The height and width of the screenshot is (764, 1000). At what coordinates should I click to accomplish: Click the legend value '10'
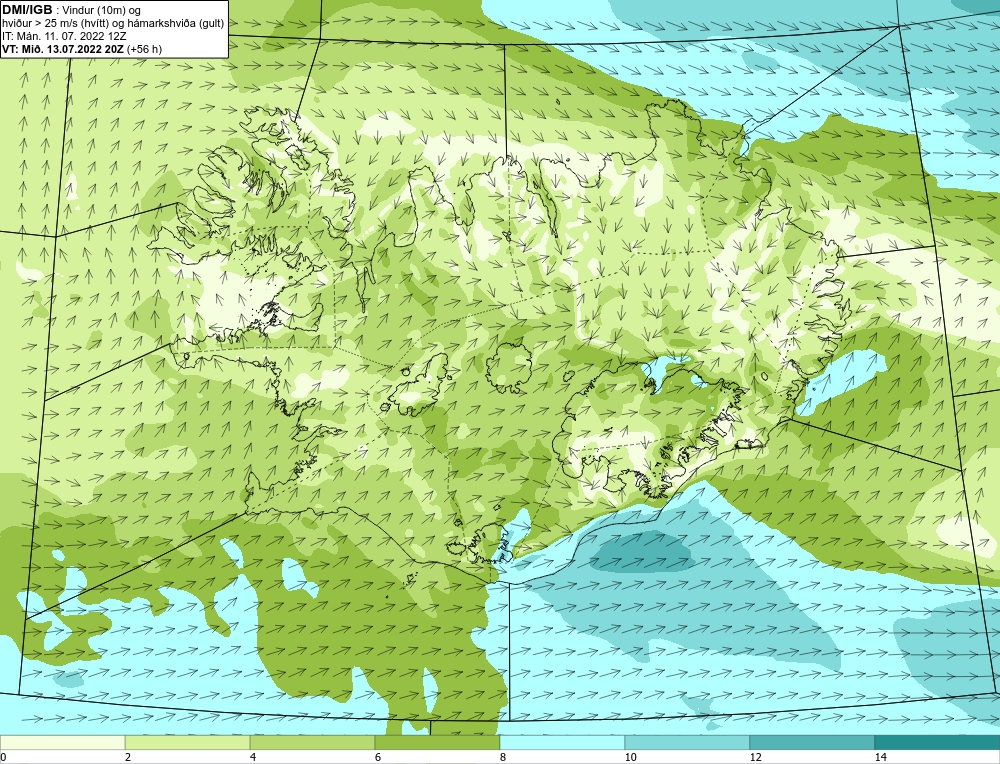click(630, 757)
